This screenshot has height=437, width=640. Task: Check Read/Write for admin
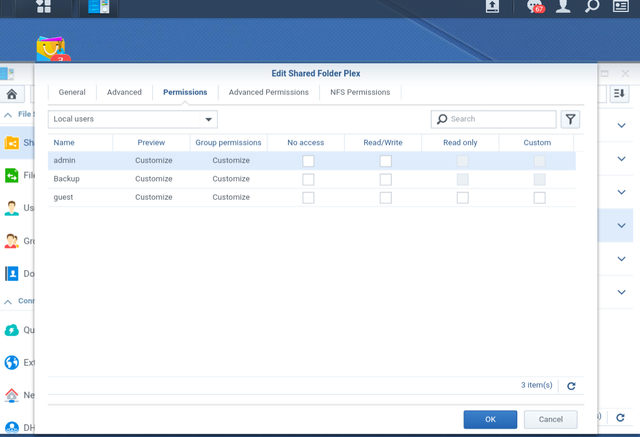click(385, 161)
